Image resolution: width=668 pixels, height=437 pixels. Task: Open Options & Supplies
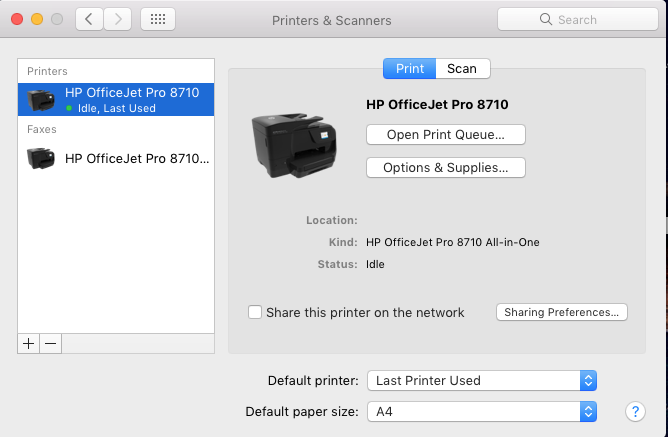(x=446, y=167)
